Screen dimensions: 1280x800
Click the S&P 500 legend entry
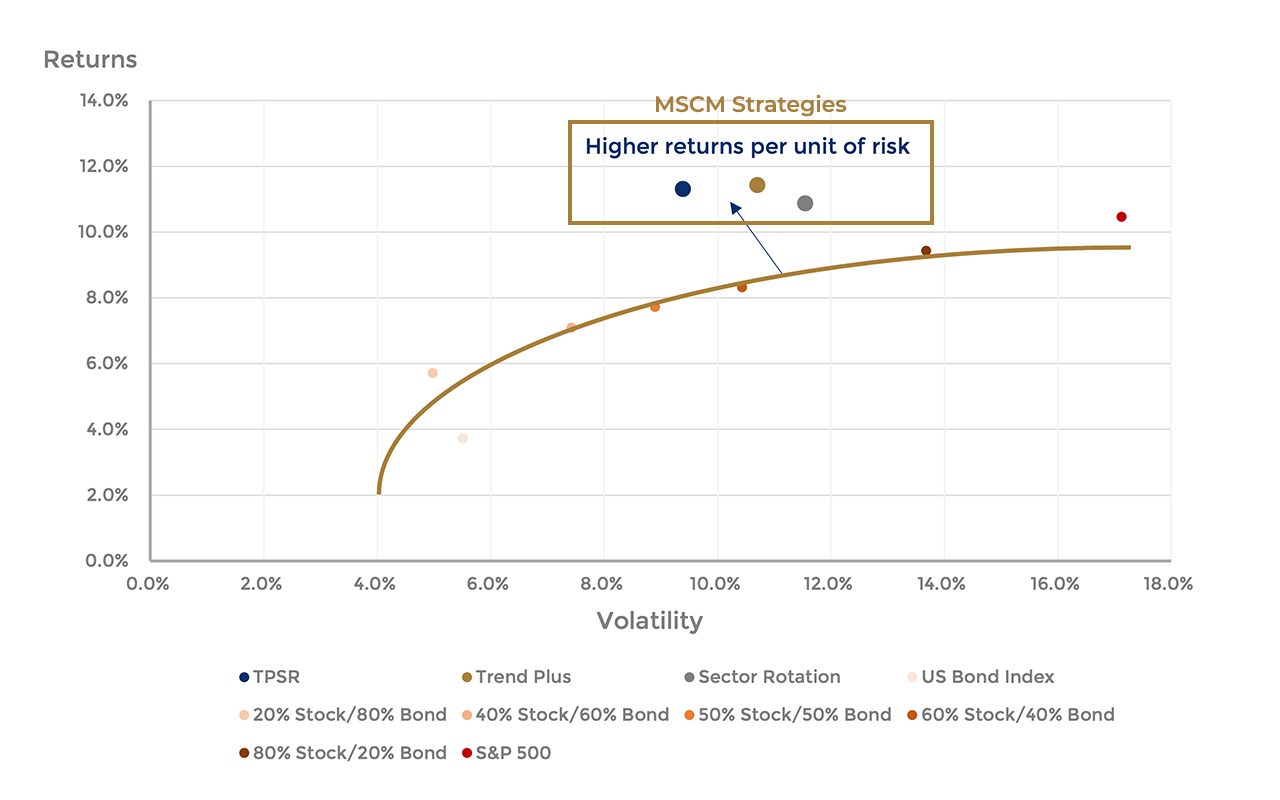[506, 753]
